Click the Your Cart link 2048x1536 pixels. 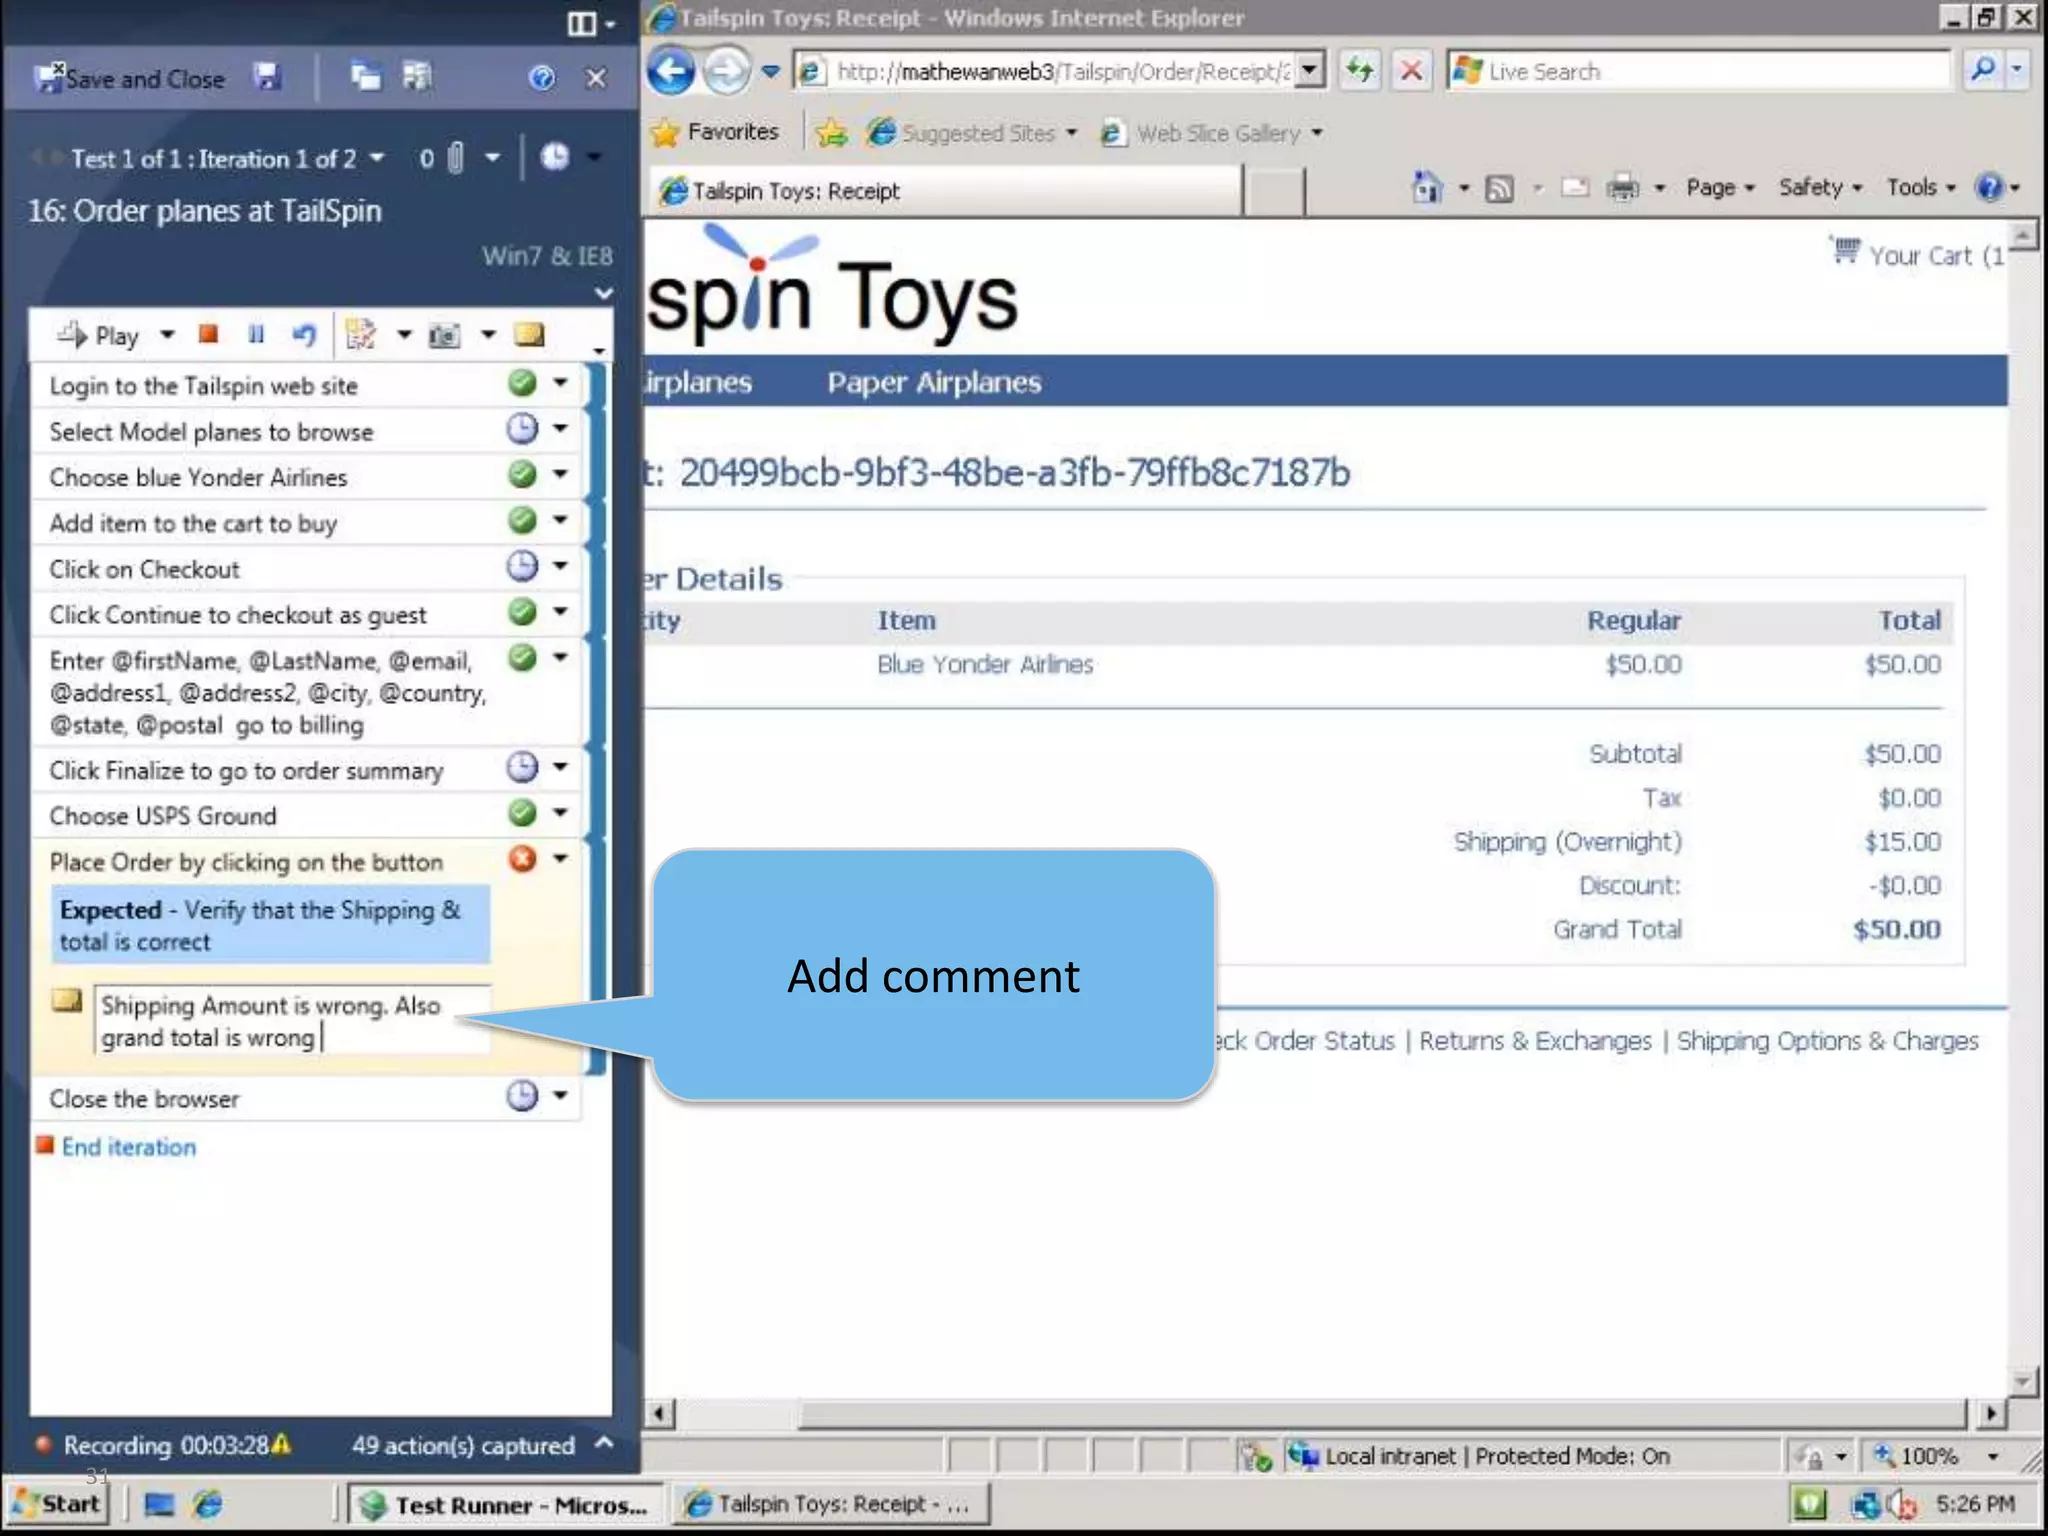coord(1918,254)
